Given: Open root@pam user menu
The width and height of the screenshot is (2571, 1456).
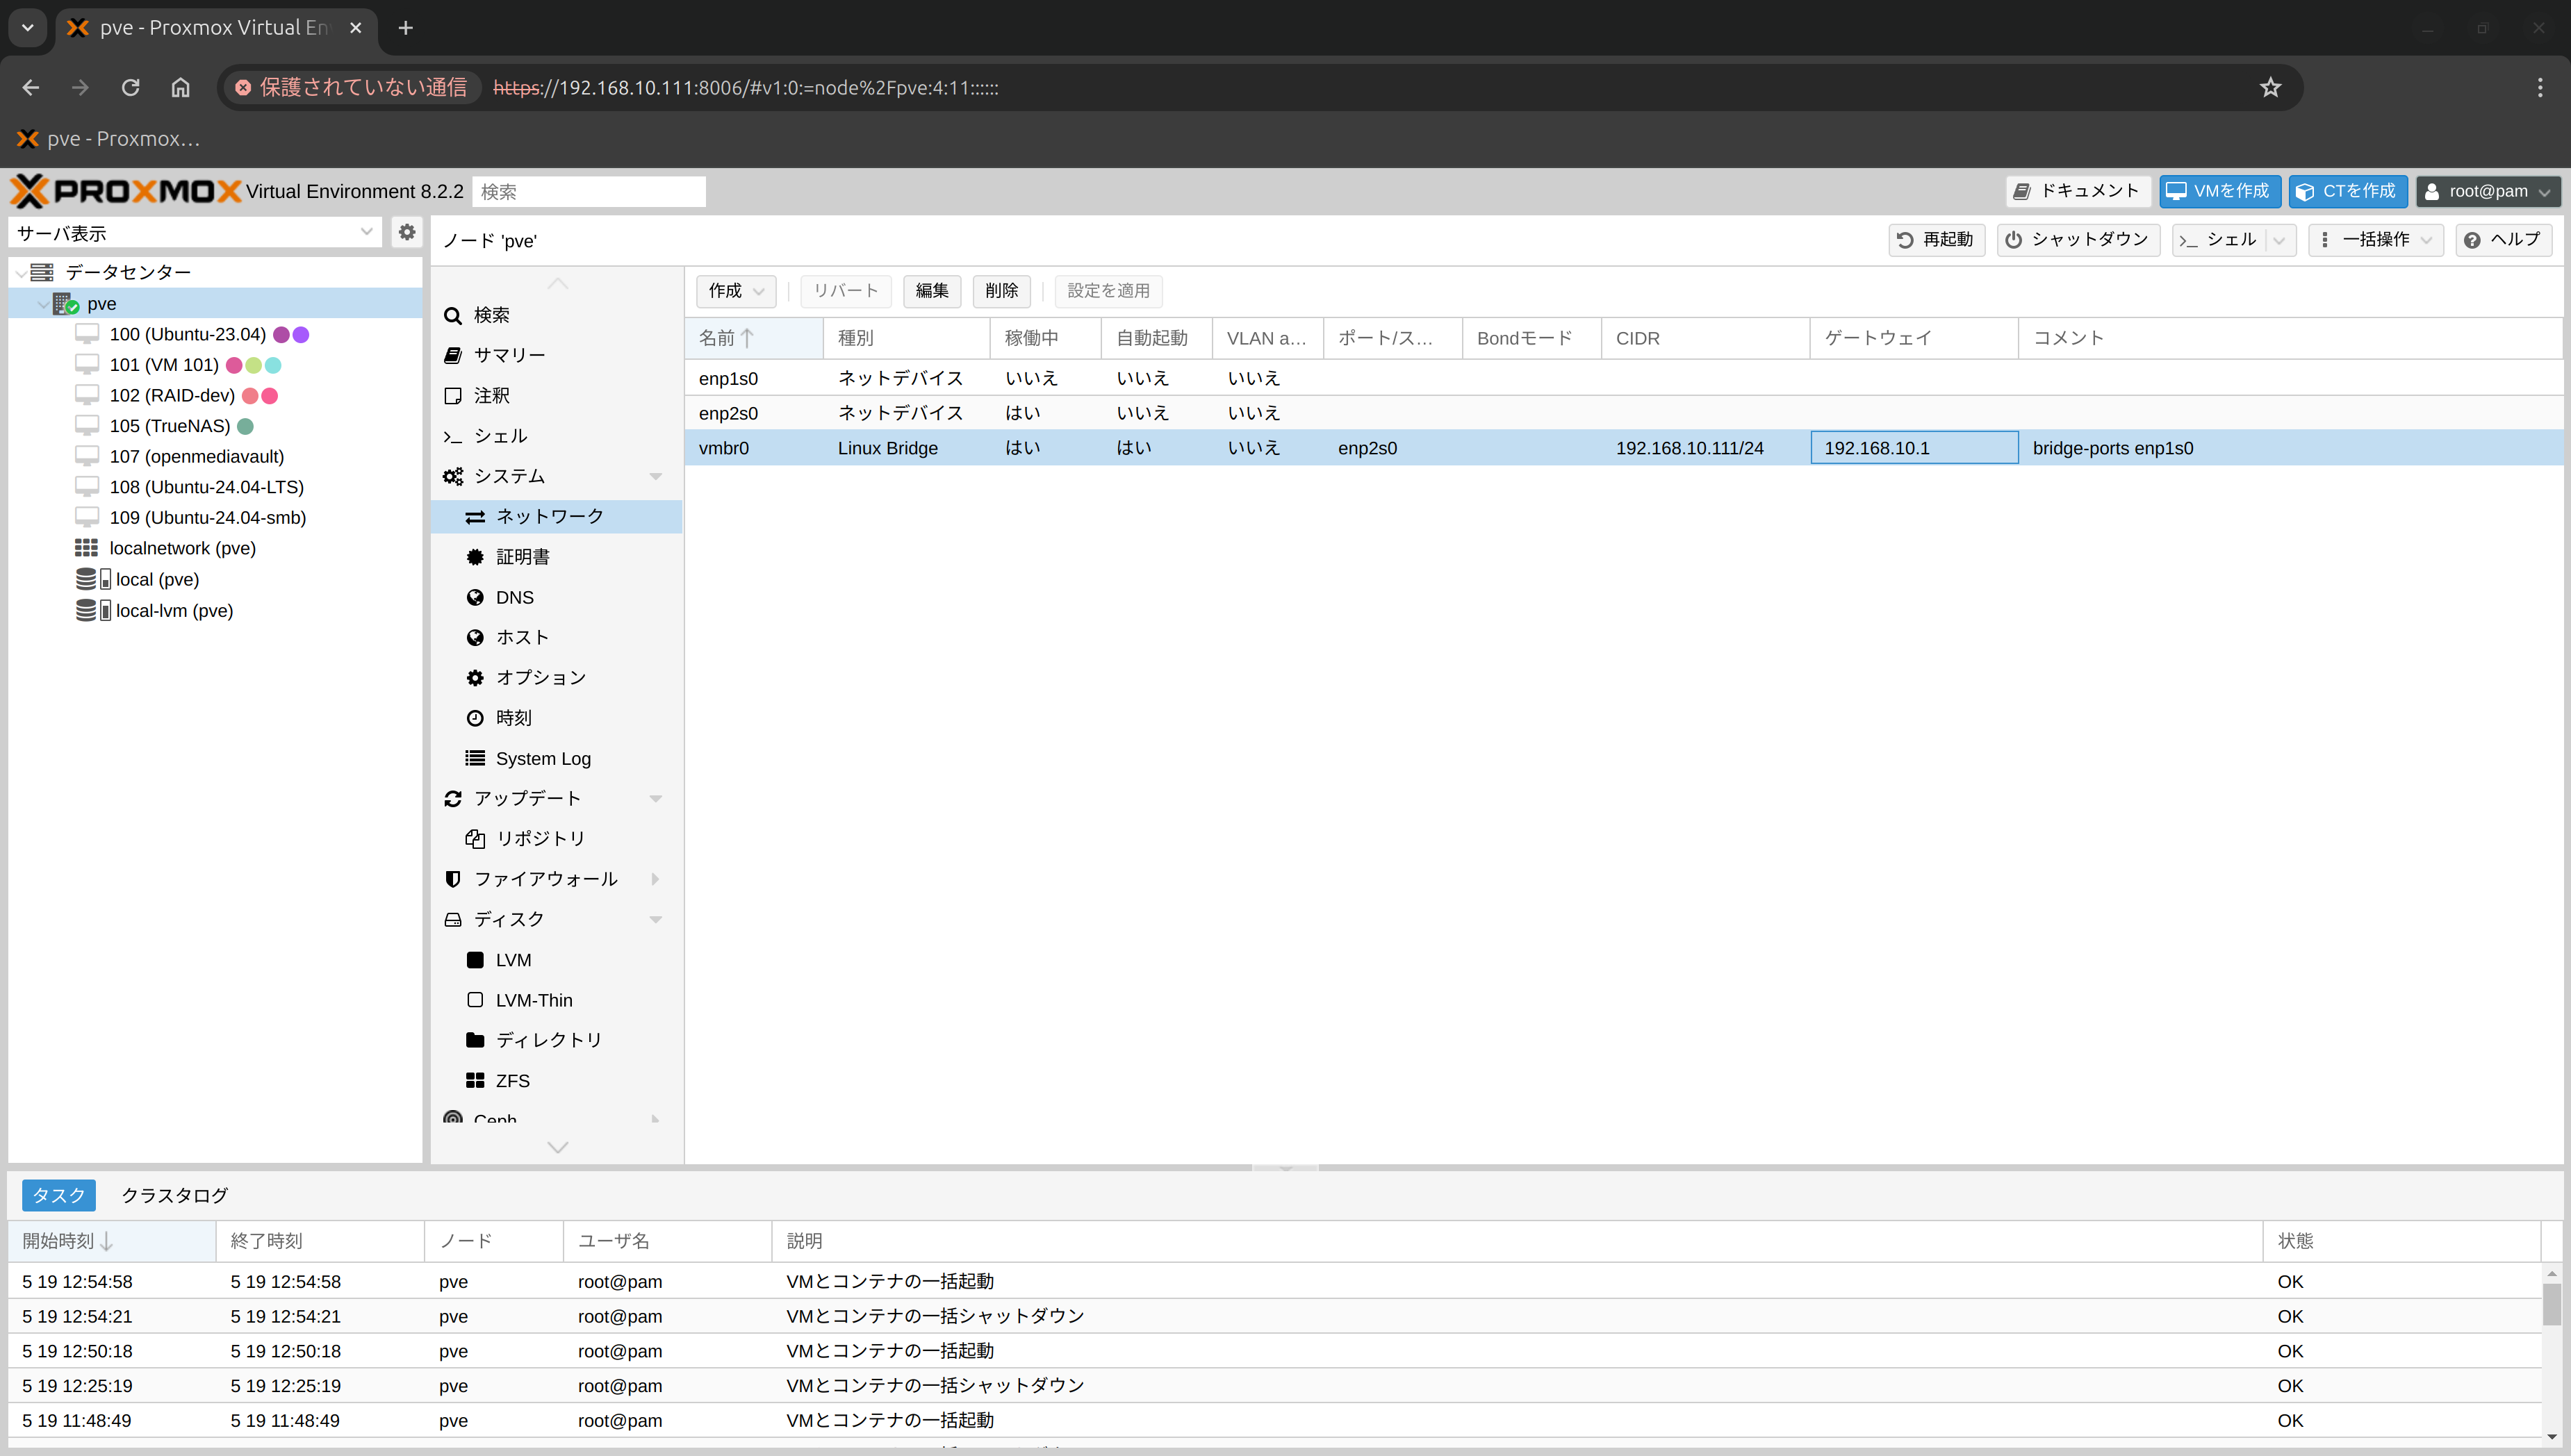Looking at the screenshot, I should pyautogui.click(x=2487, y=191).
